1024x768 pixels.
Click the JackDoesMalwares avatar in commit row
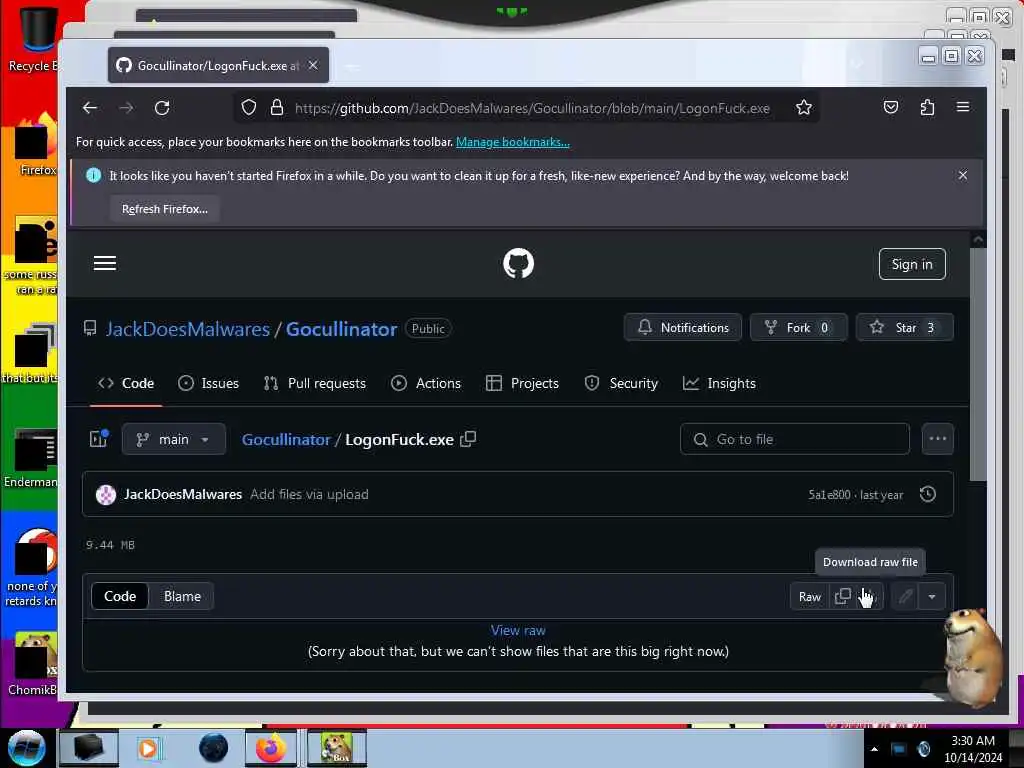(x=106, y=495)
